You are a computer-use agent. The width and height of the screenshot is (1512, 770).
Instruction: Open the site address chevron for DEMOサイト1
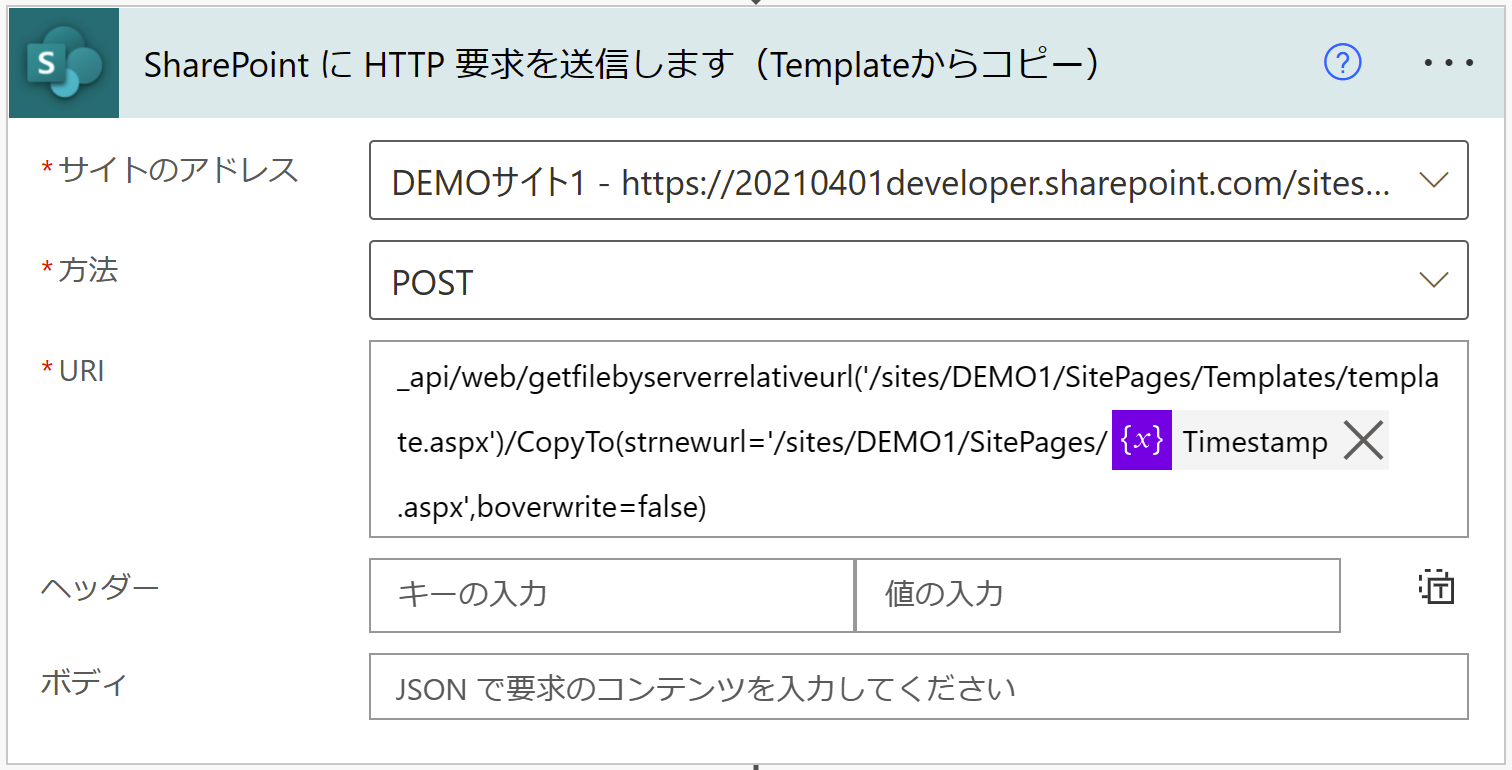[x=1434, y=180]
